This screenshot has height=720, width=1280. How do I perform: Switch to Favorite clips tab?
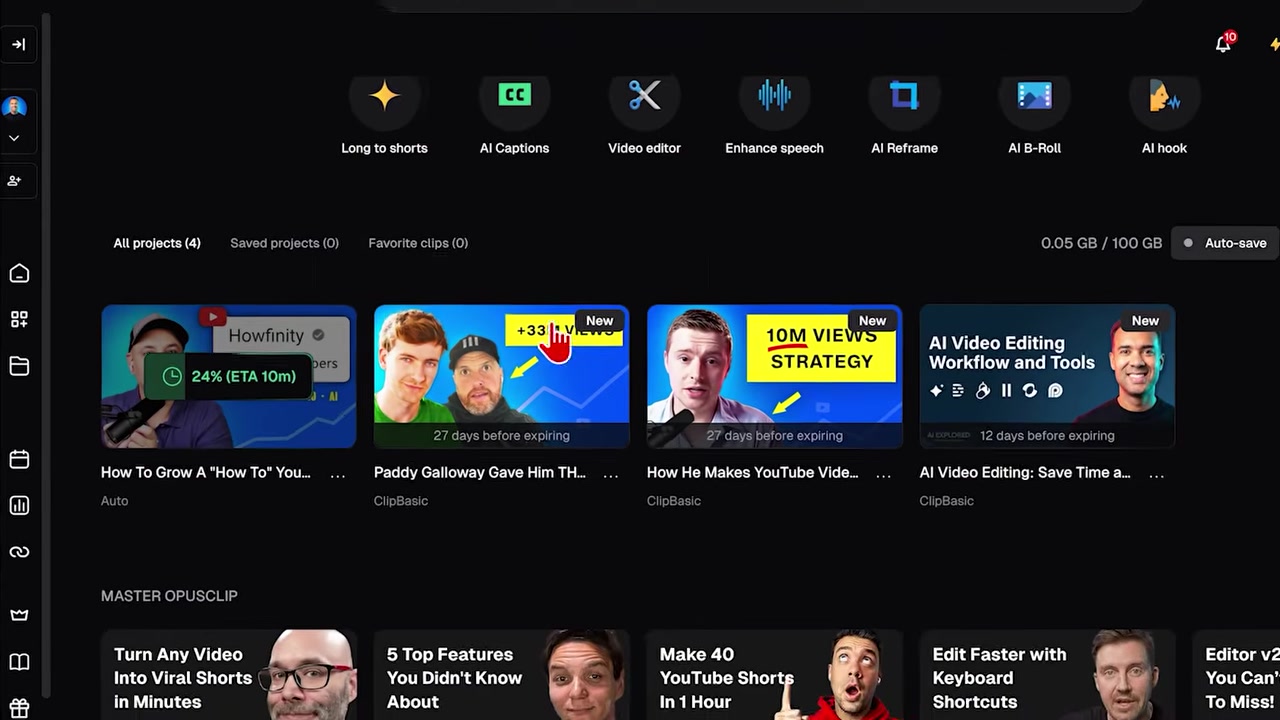418,243
